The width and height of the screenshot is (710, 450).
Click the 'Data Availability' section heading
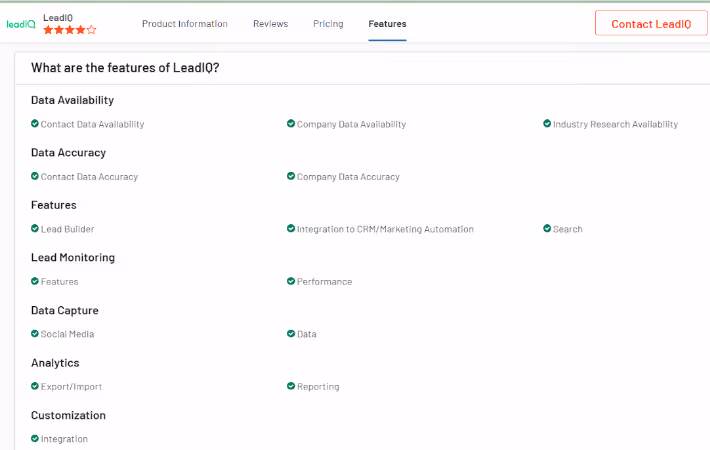click(72, 100)
